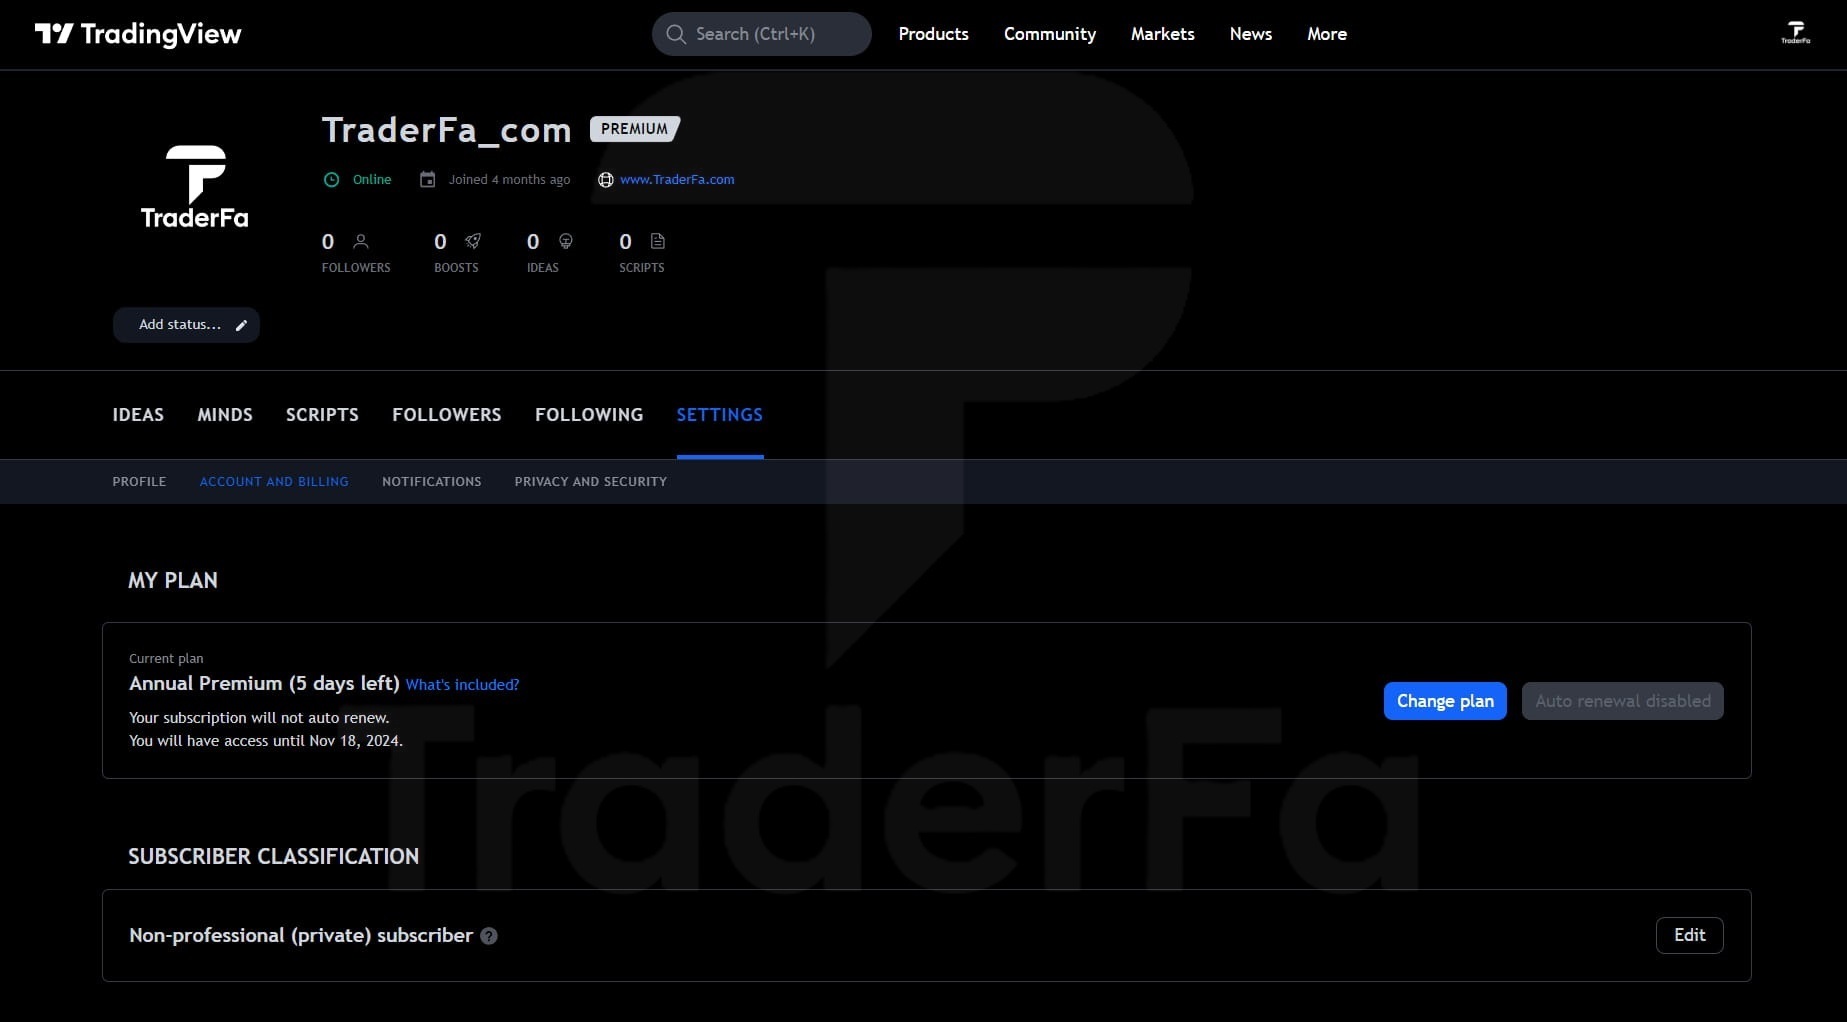Click the help question mark icon
1847x1022 pixels.
tap(489, 936)
